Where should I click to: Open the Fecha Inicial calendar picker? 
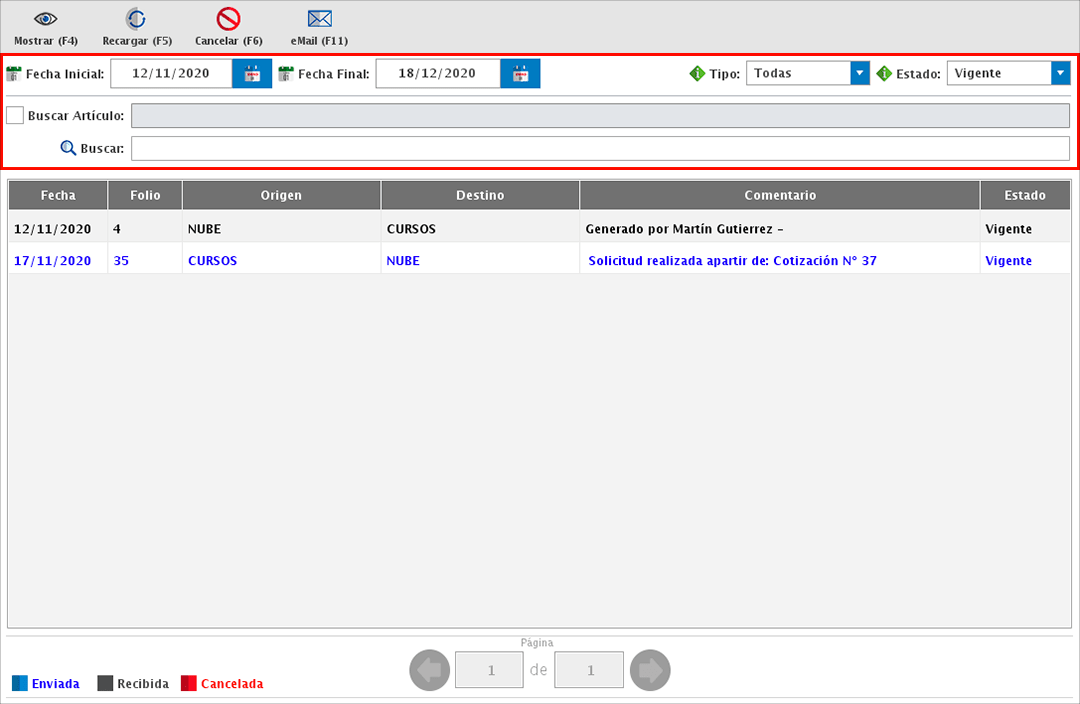point(252,74)
